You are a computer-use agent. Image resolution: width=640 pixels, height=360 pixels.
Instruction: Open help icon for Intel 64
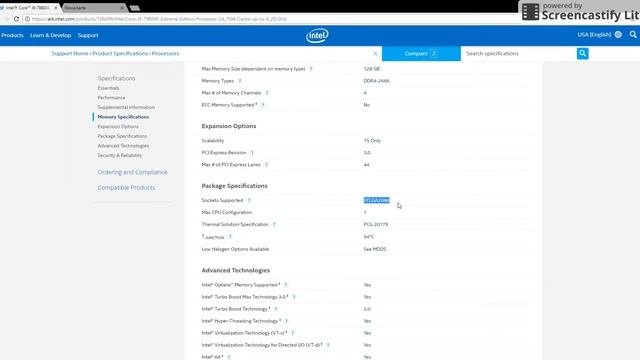[x=229, y=357]
